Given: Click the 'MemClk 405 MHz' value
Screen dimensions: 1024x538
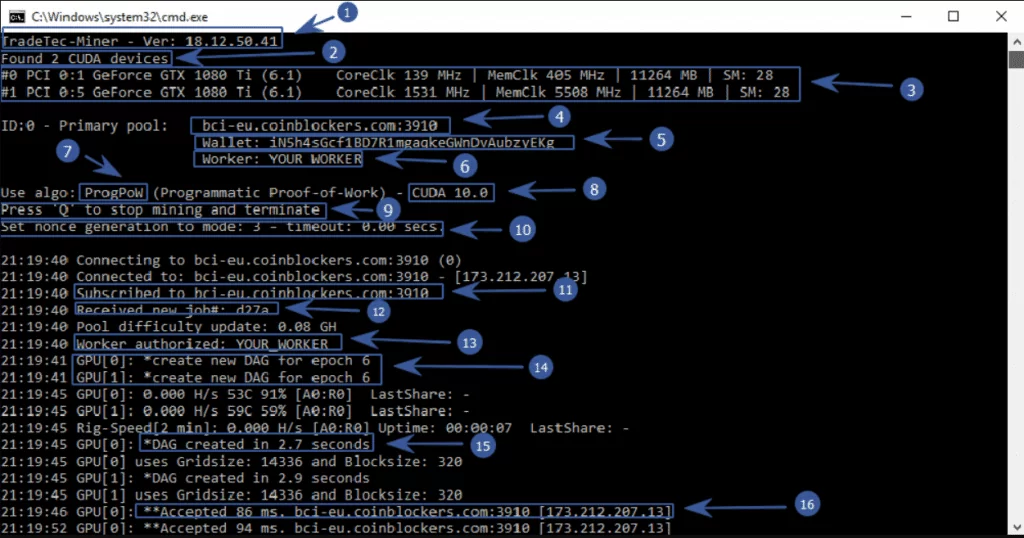Looking at the screenshot, I should pyautogui.click(x=546, y=75).
